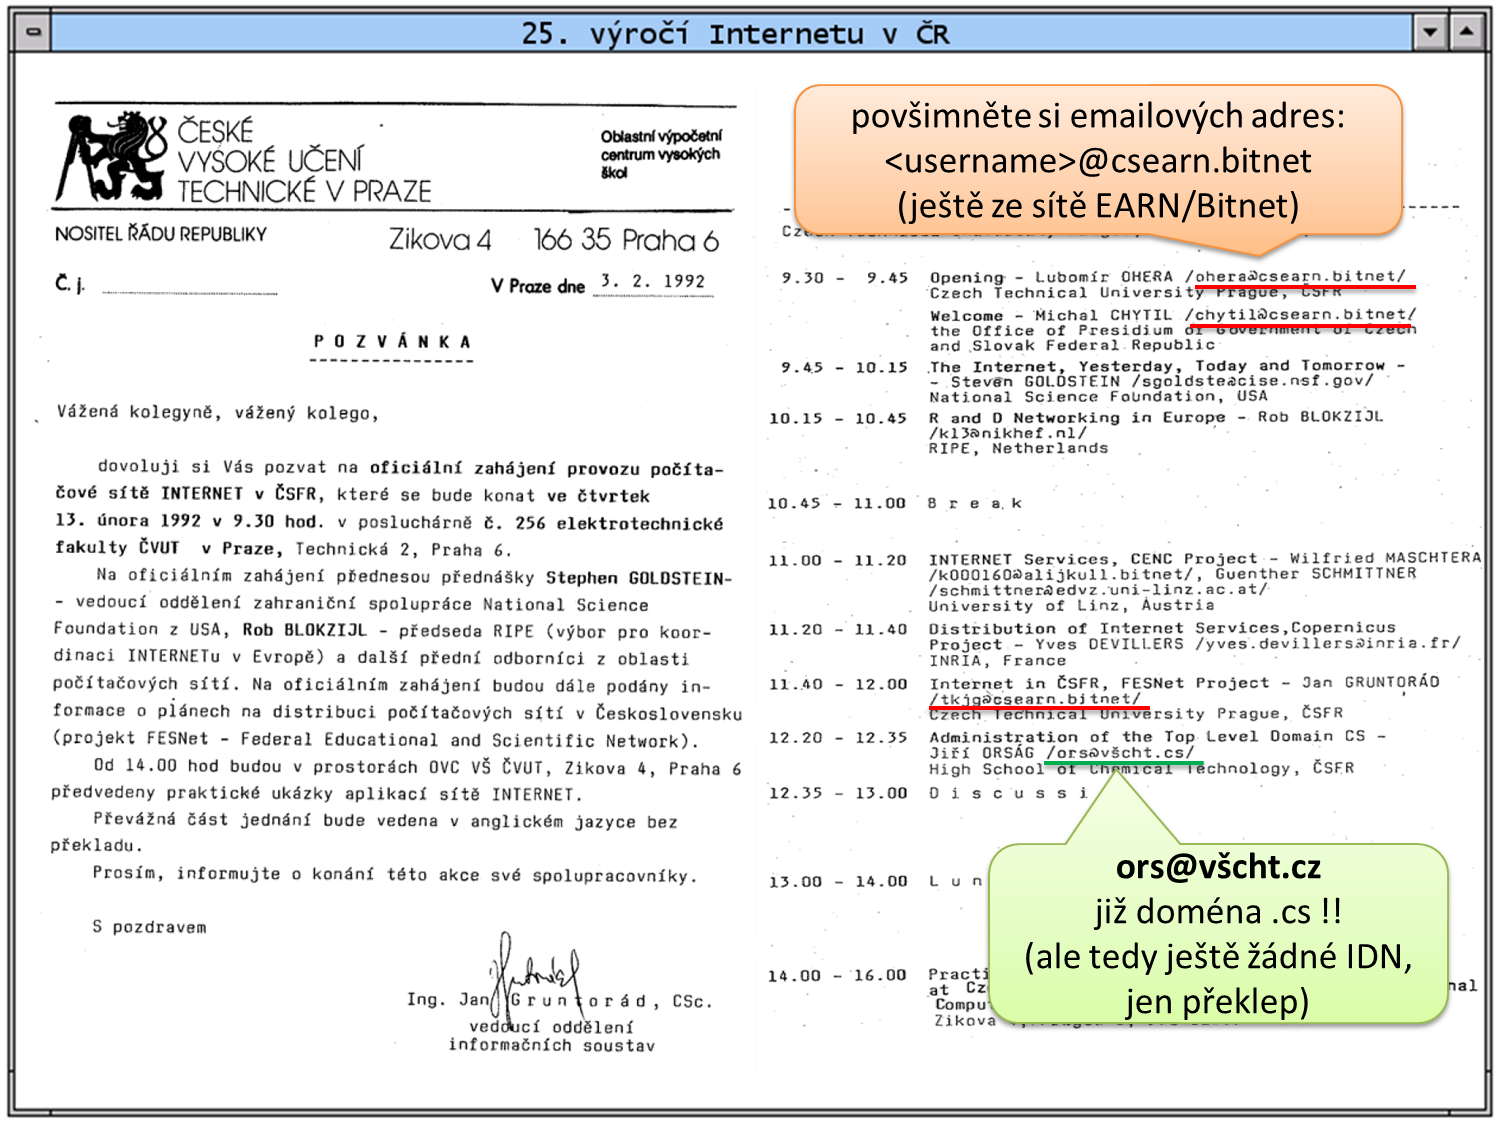Click the email "/ohera@csearn.bitnet/"

click(x=1296, y=276)
